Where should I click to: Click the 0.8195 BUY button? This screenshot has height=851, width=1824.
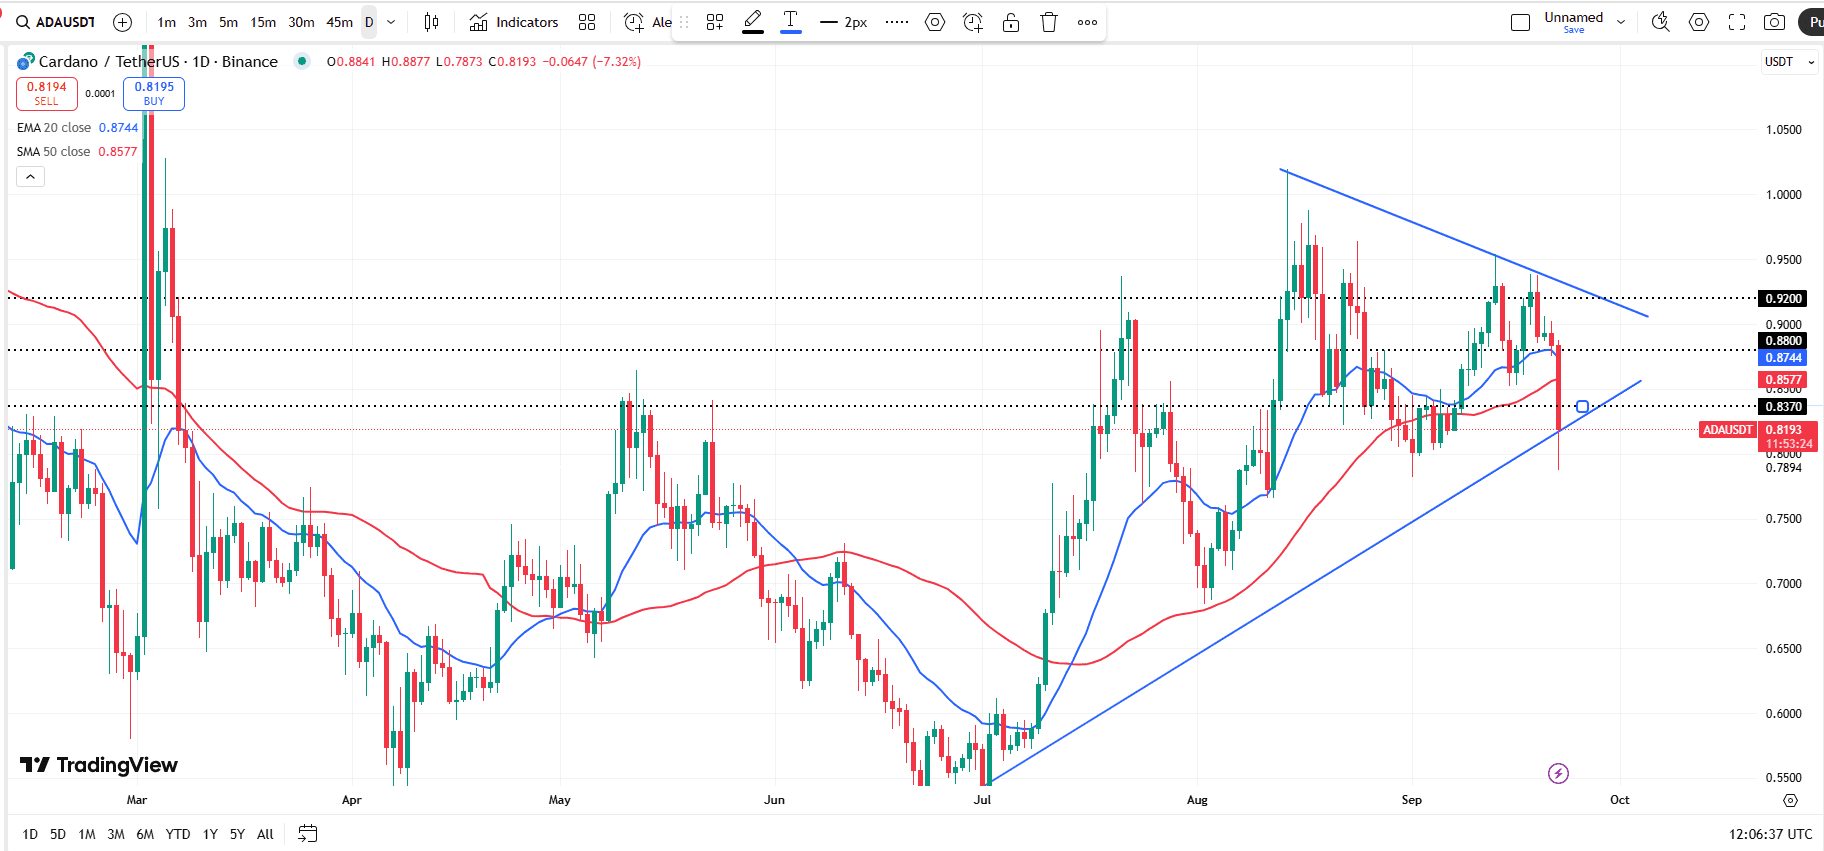click(x=154, y=93)
